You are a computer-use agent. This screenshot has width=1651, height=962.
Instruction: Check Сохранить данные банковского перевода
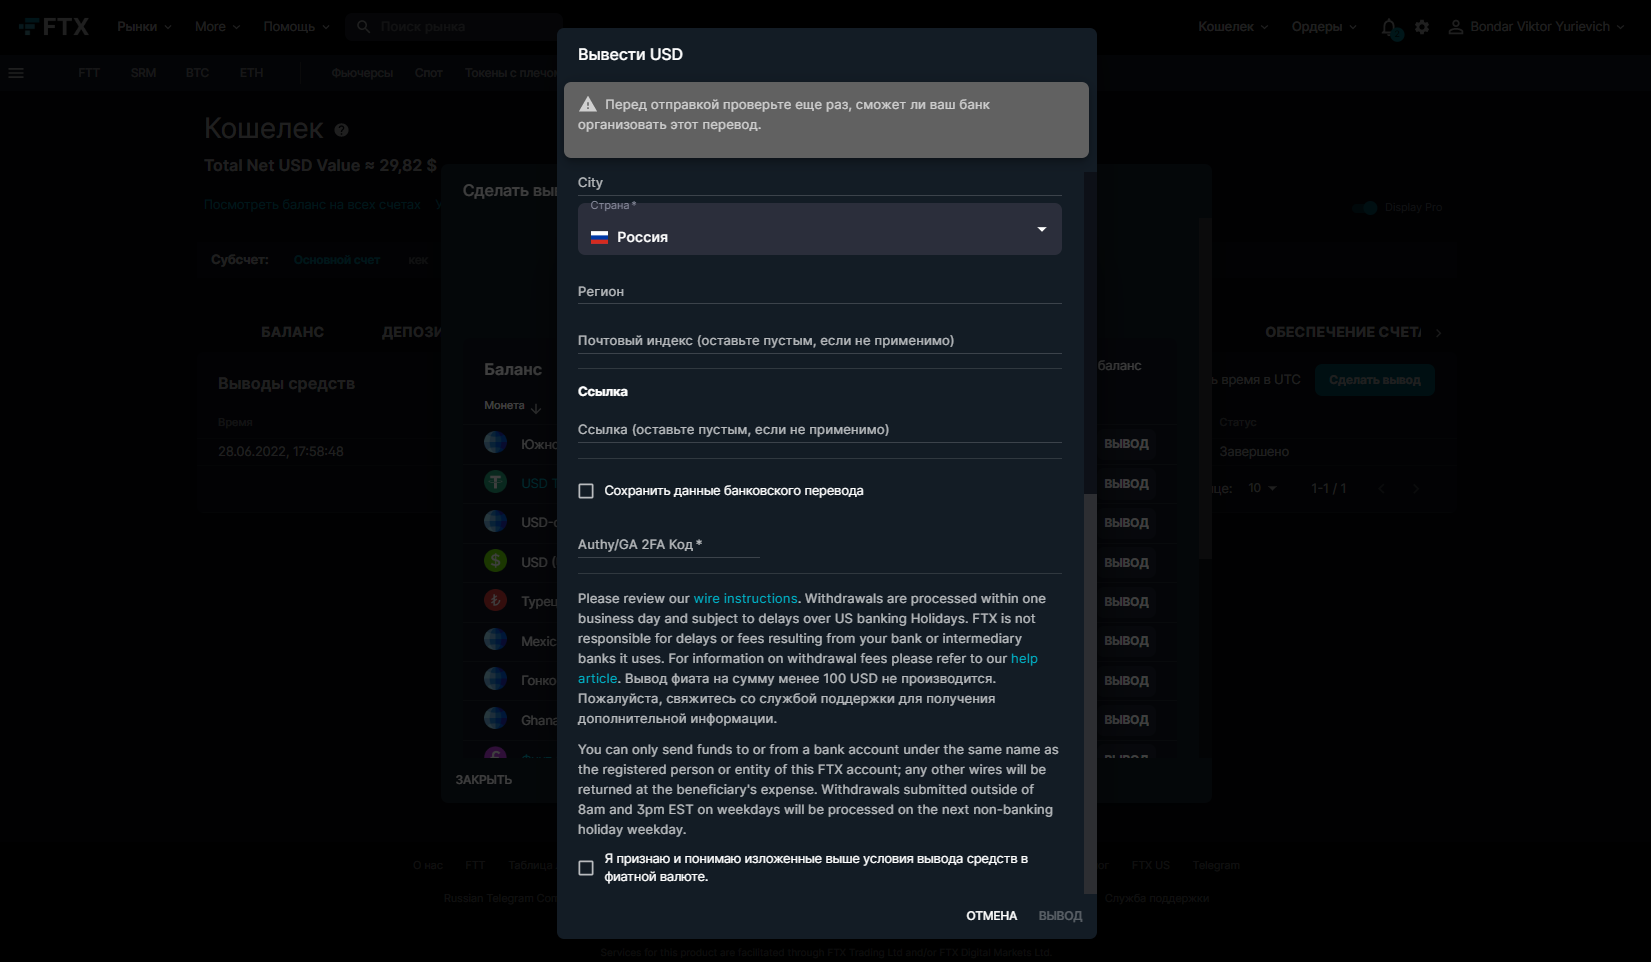586,491
